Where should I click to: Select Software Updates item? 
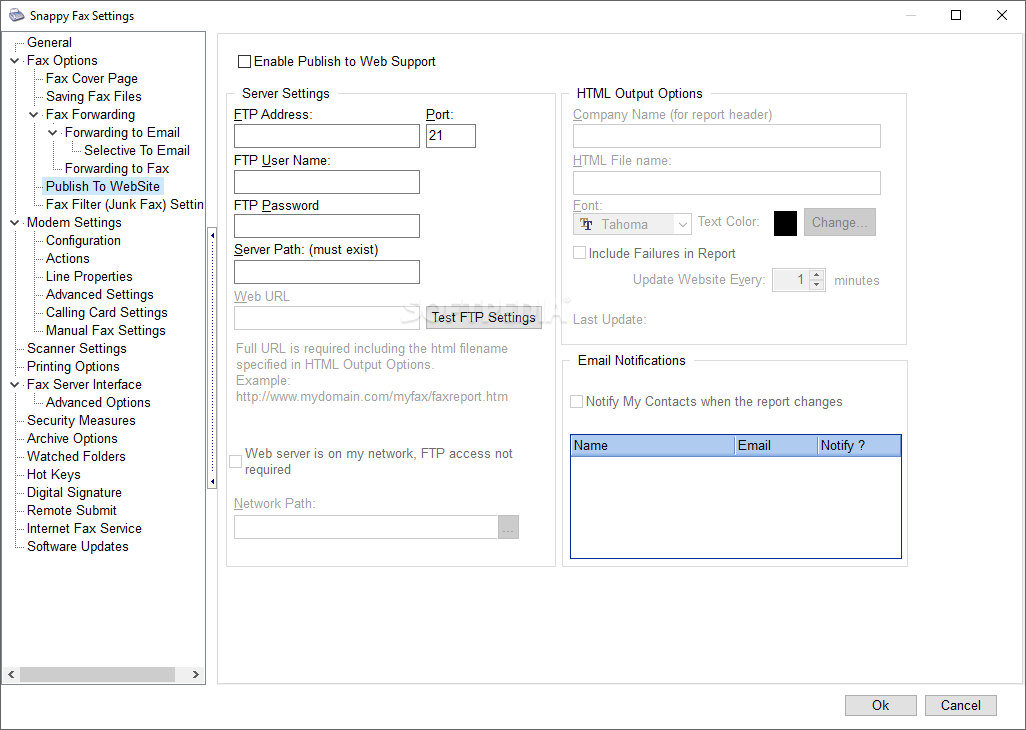77,546
